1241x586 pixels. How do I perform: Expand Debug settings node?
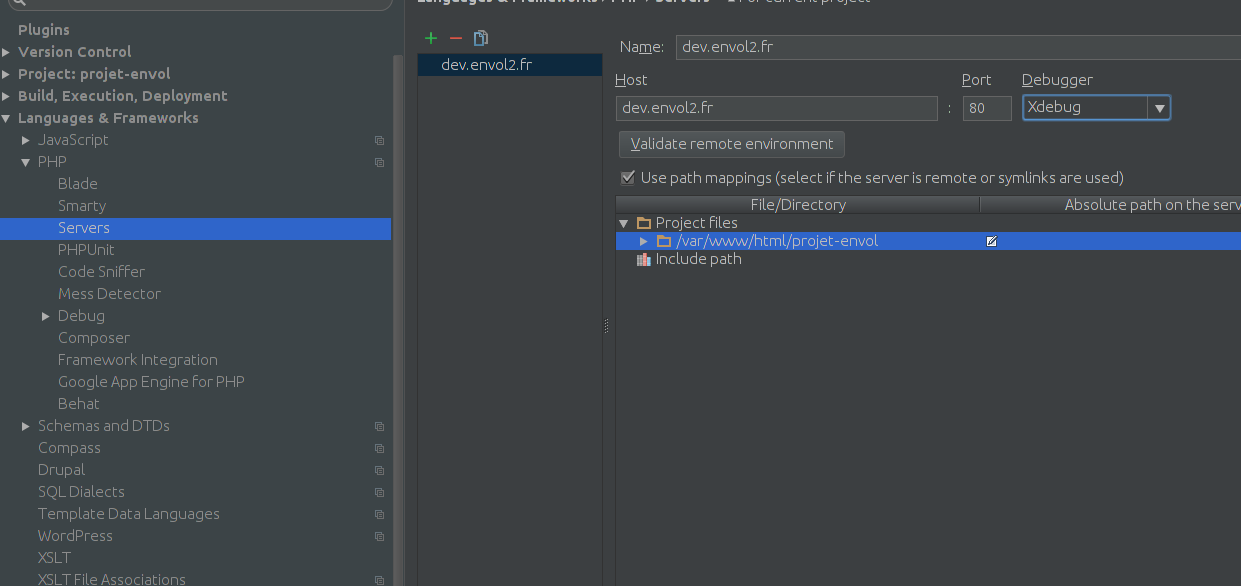pos(46,316)
